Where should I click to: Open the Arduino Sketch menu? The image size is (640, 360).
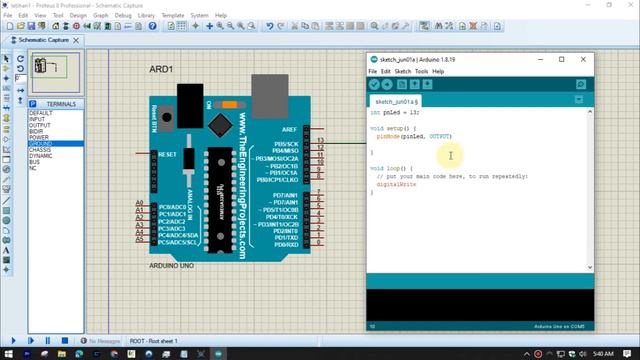pyautogui.click(x=402, y=71)
